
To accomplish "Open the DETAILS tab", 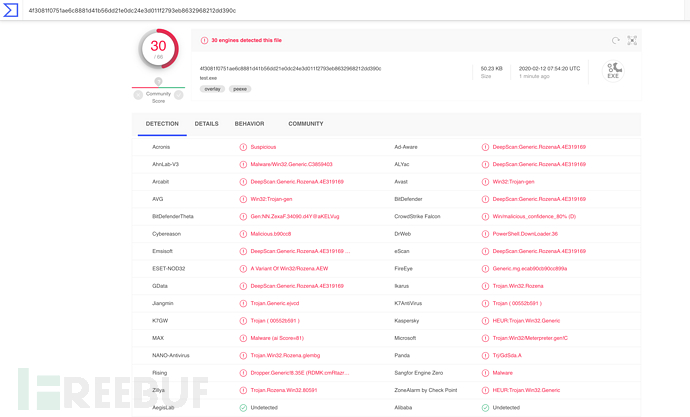I will click(206, 124).
